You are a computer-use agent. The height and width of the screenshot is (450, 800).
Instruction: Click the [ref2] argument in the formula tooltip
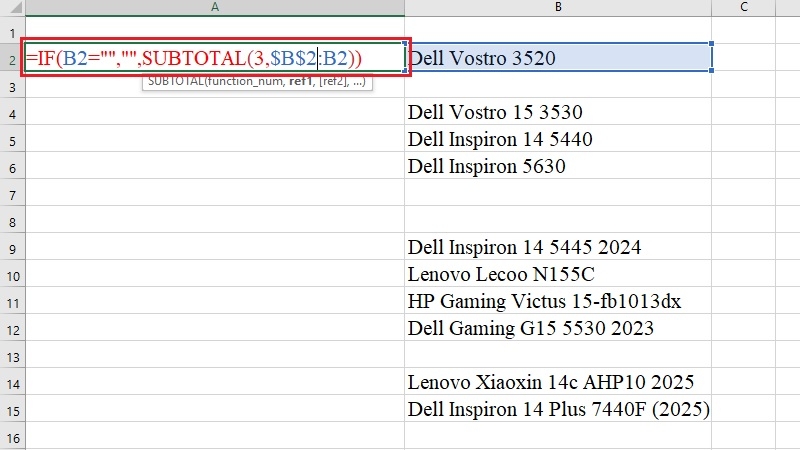[334, 82]
